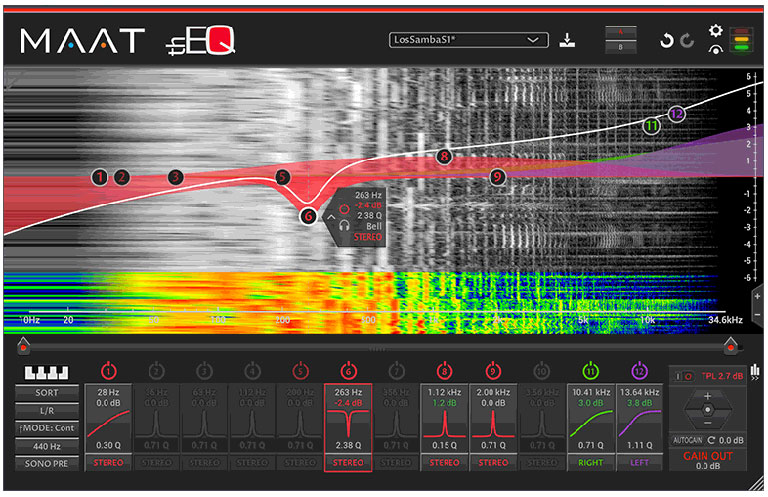The height and width of the screenshot is (497, 768).
Task: Switch to snapshot A
Action: pyautogui.click(x=621, y=32)
